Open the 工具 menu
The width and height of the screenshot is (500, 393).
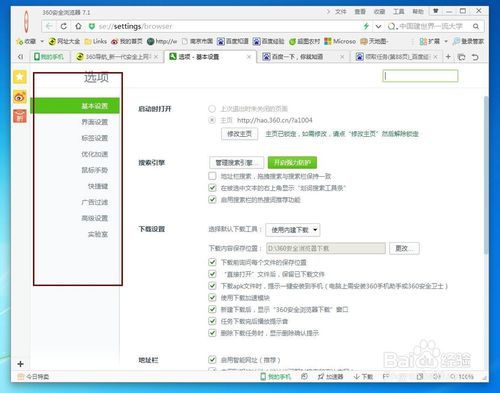[398, 12]
